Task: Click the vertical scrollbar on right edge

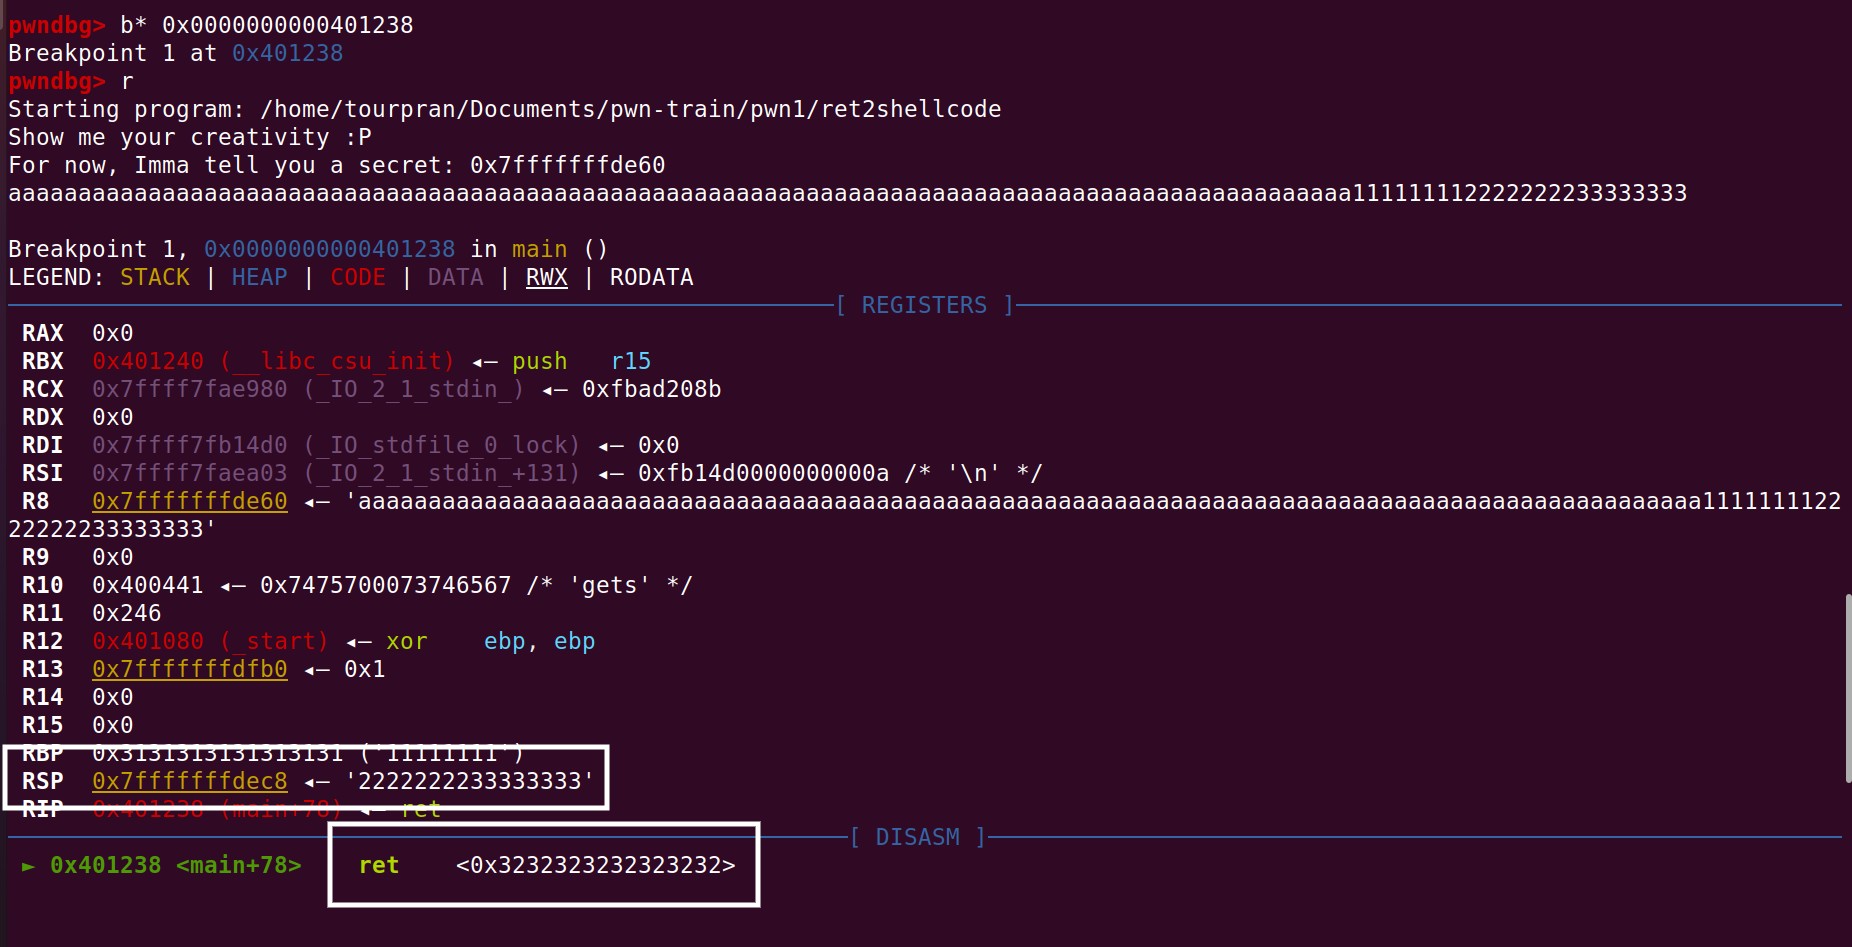Action: click(x=1847, y=688)
